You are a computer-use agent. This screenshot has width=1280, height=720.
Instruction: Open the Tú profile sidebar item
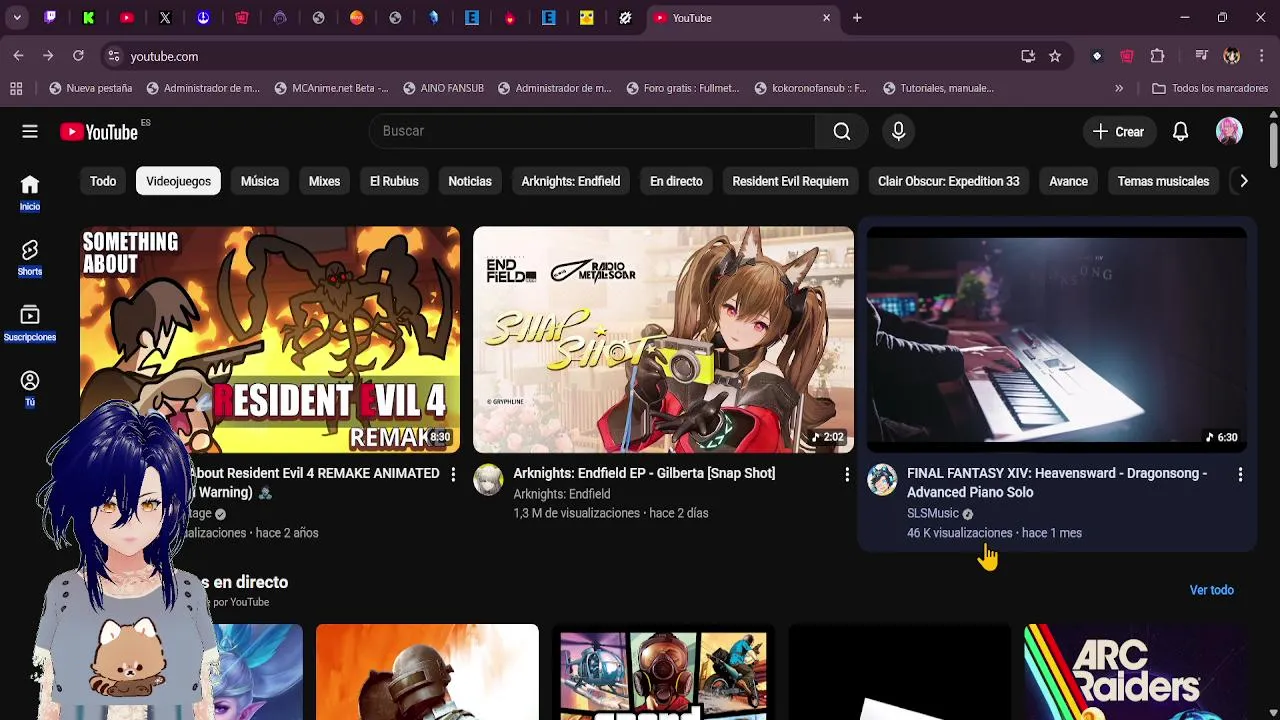click(30, 388)
